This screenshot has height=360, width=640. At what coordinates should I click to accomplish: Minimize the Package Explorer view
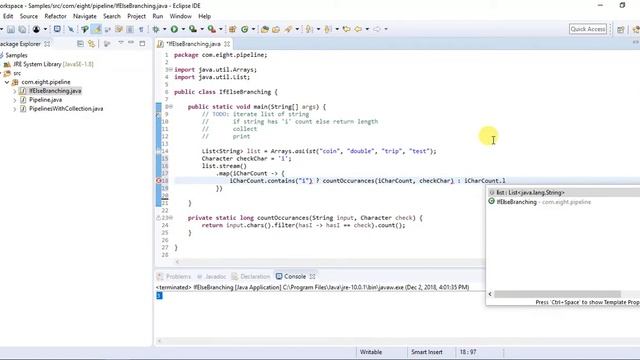pos(131,43)
